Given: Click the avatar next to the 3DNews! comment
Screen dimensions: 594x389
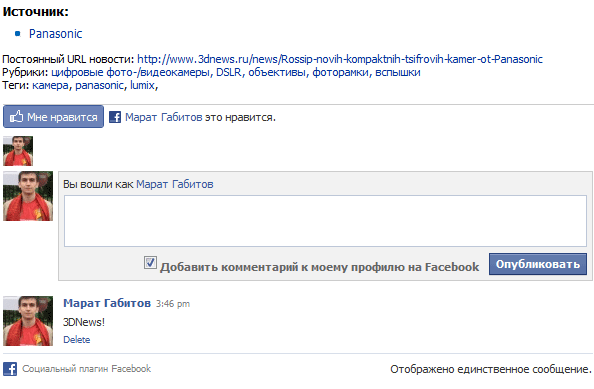Looking at the screenshot, I should pyautogui.click(x=28, y=321).
